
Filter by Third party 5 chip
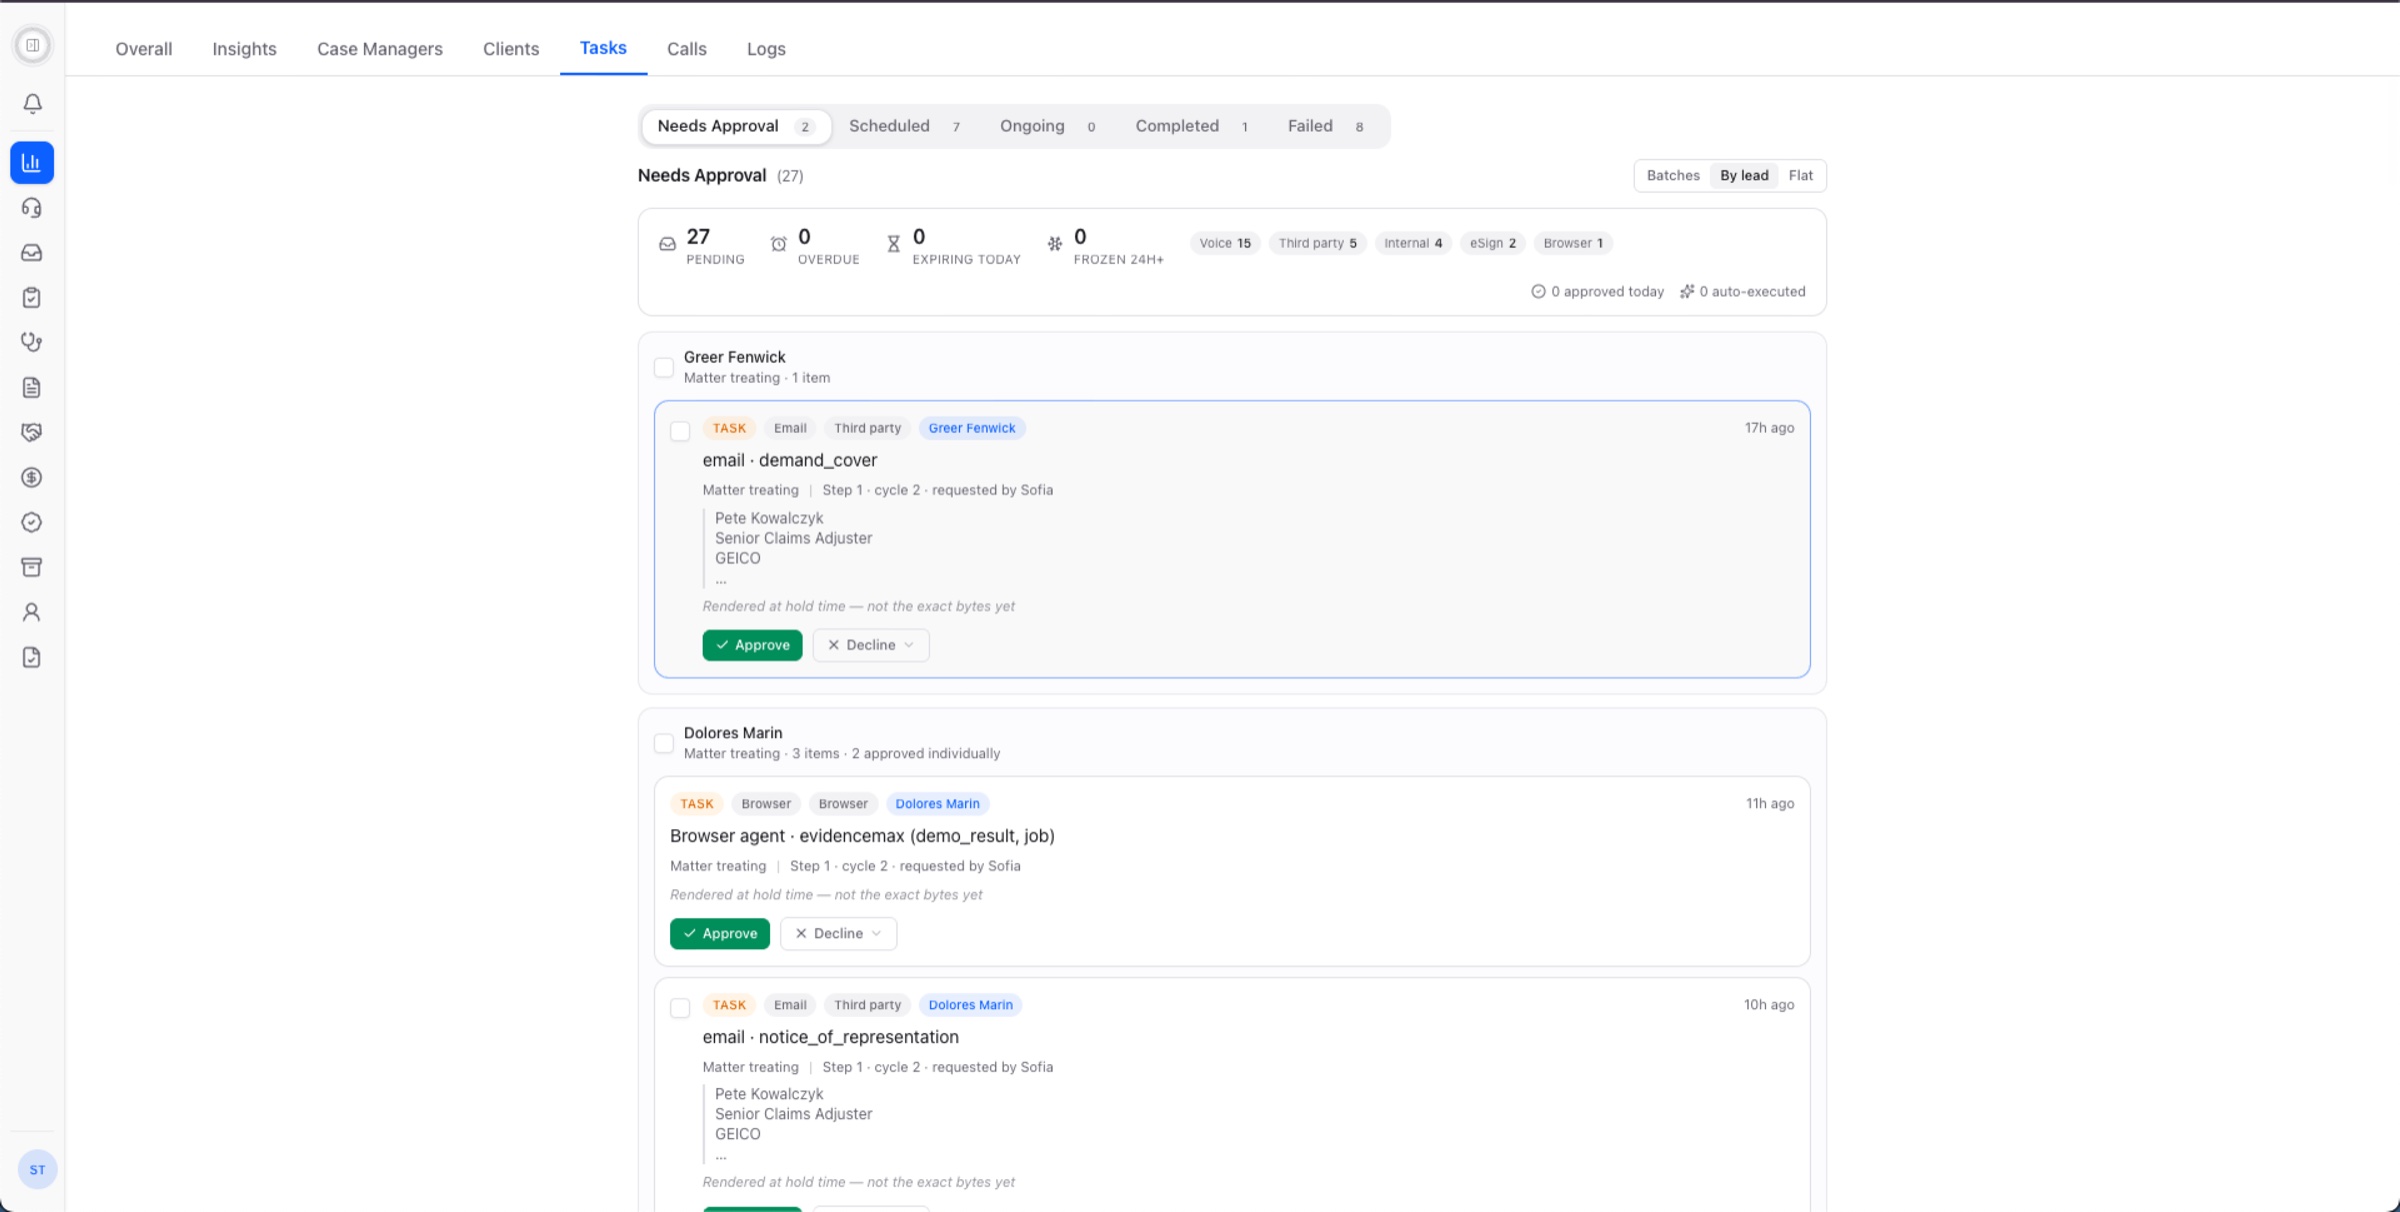(x=1317, y=243)
